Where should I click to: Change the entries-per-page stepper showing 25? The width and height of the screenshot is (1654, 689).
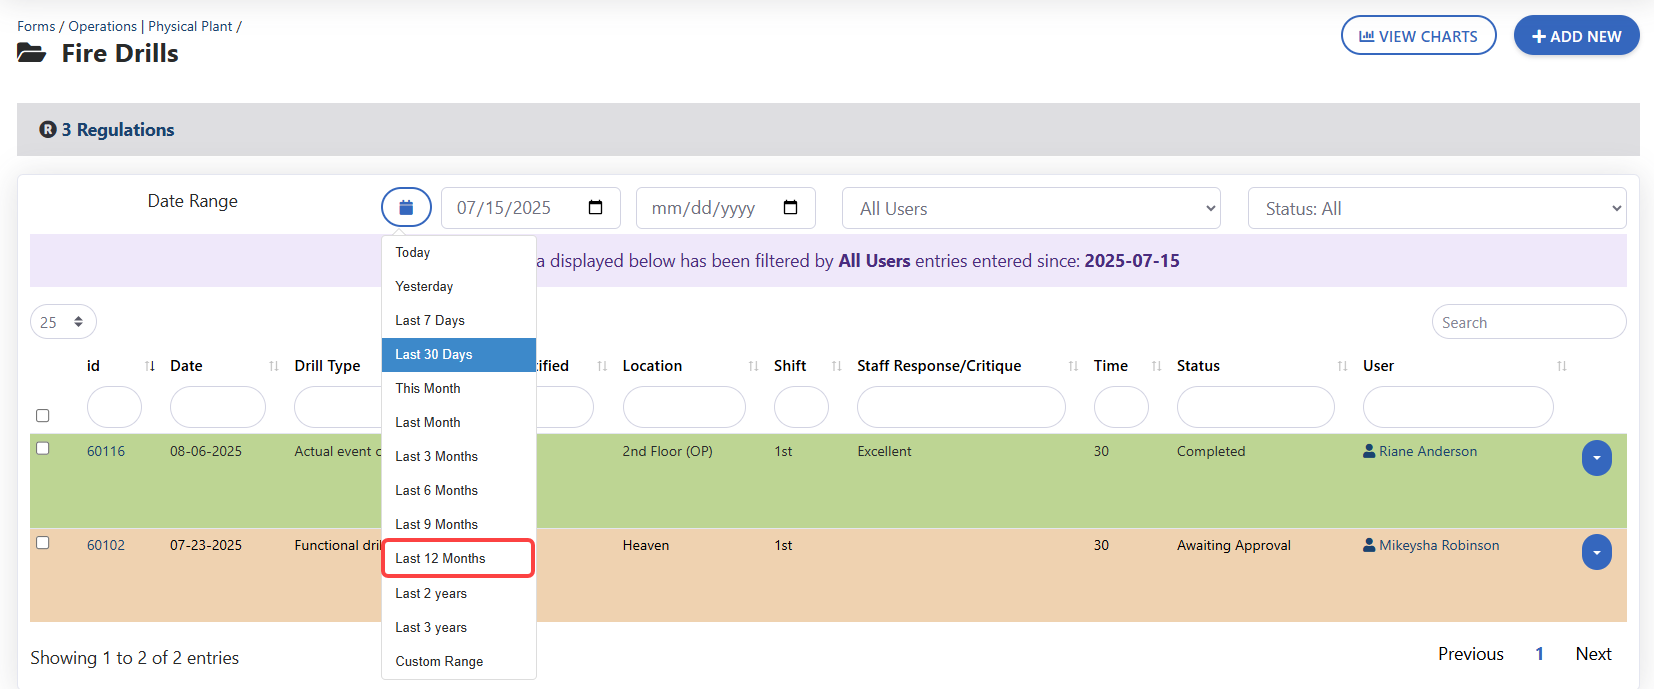pos(63,322)
